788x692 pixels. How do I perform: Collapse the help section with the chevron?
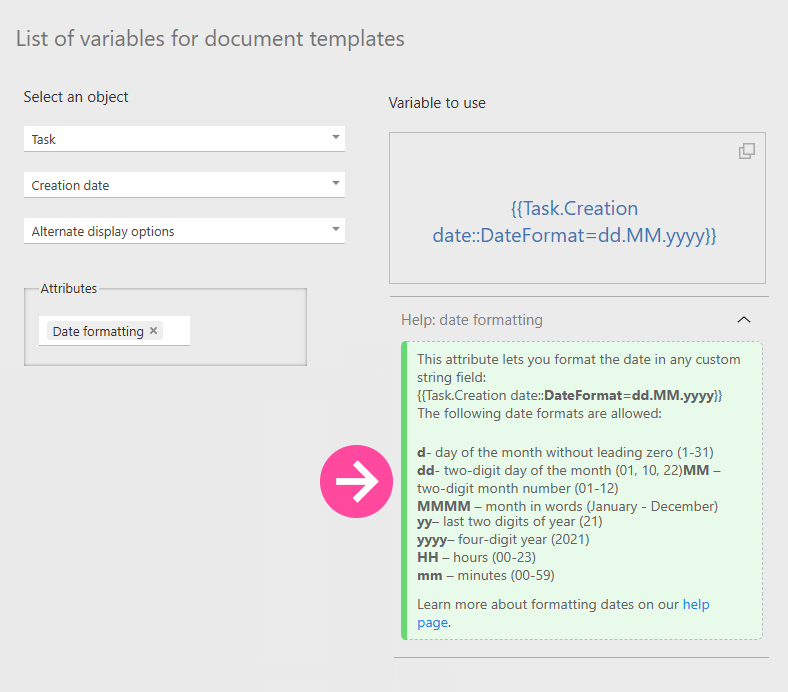[x=743, y=320]
